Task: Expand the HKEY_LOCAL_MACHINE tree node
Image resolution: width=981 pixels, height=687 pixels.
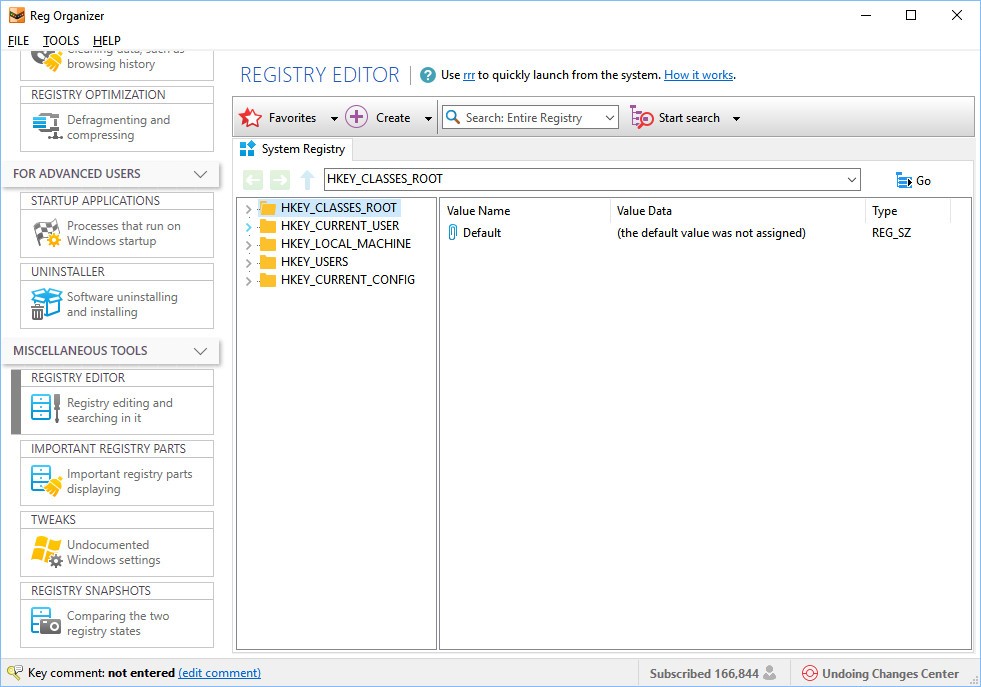Action: 248,244
